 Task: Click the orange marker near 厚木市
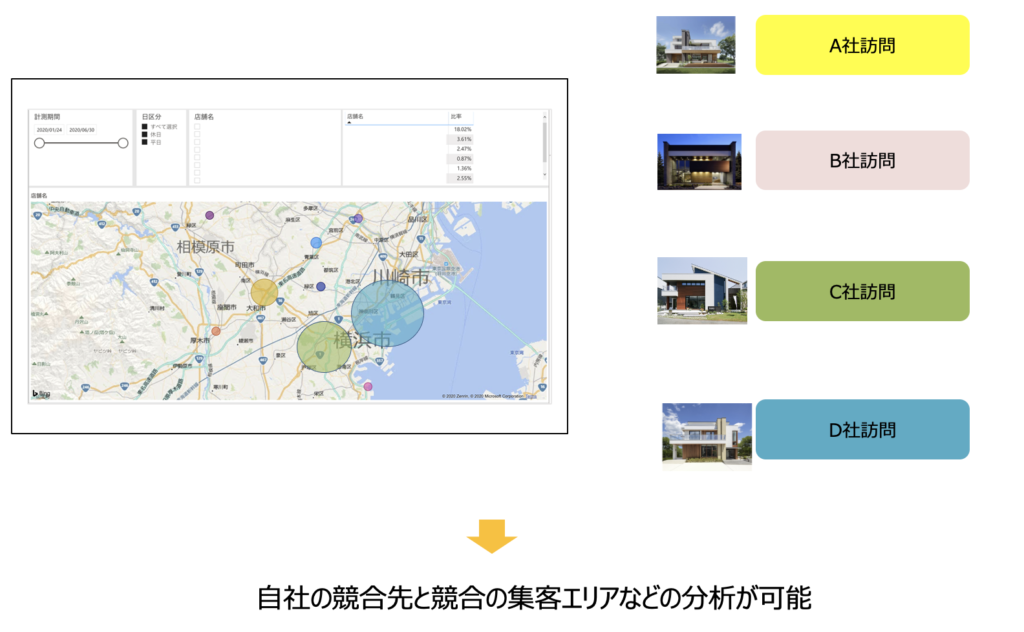[x=216, y=331]
